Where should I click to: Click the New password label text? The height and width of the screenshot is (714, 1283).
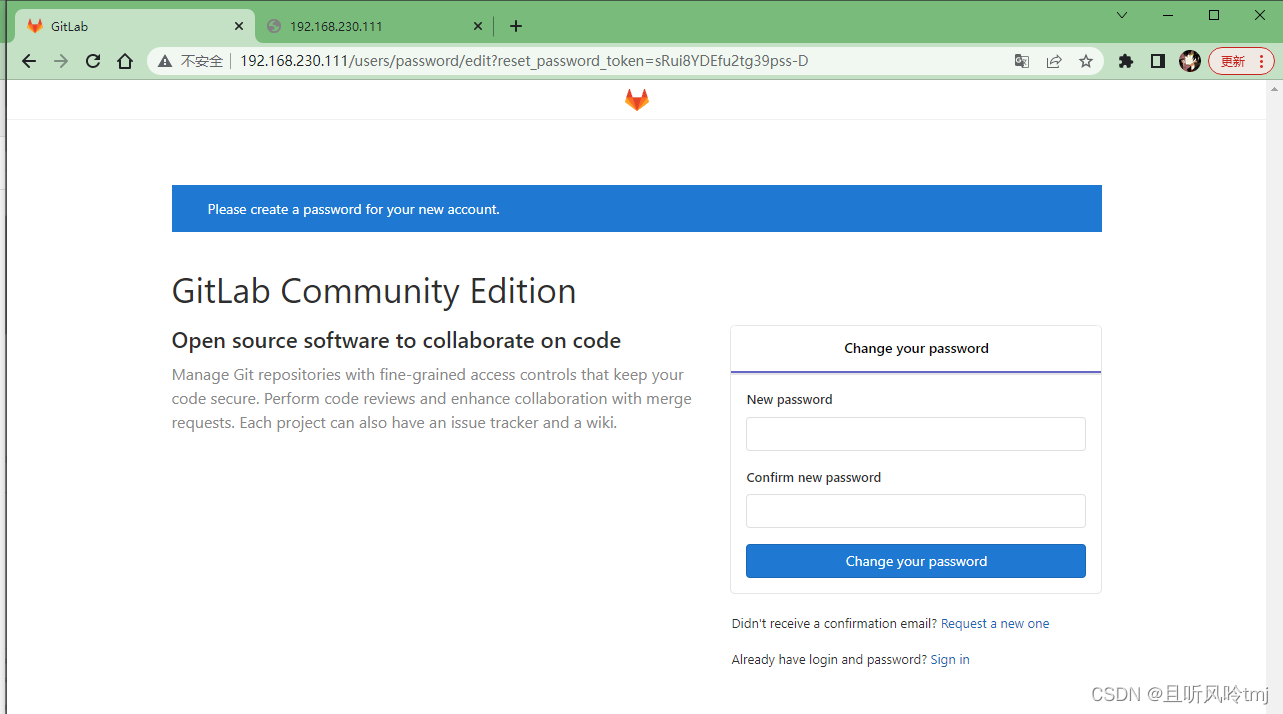[x=789, y=400]
